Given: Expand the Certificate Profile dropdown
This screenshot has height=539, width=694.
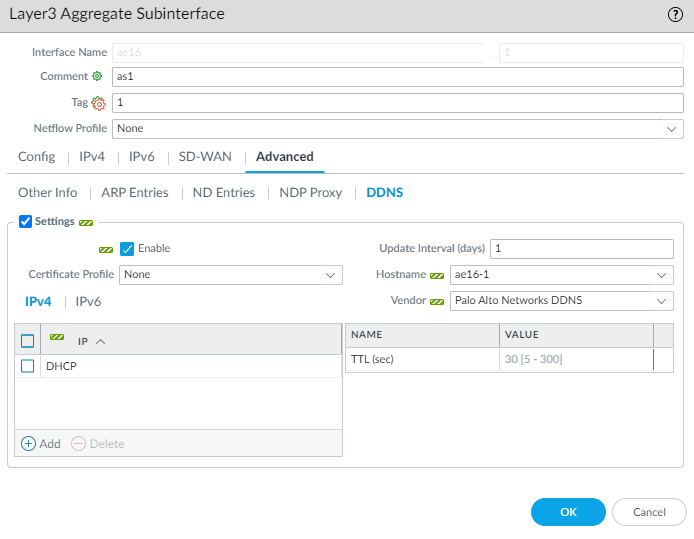Looking at the screenshot, I should pyautogui.click(x=231, y=274).
